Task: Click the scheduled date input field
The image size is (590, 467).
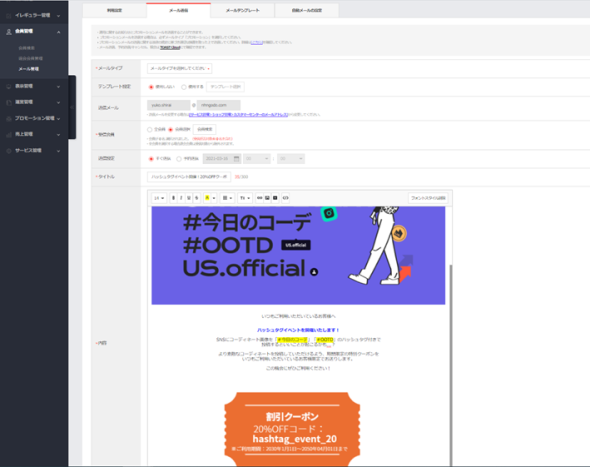Action: pos(222,158)
